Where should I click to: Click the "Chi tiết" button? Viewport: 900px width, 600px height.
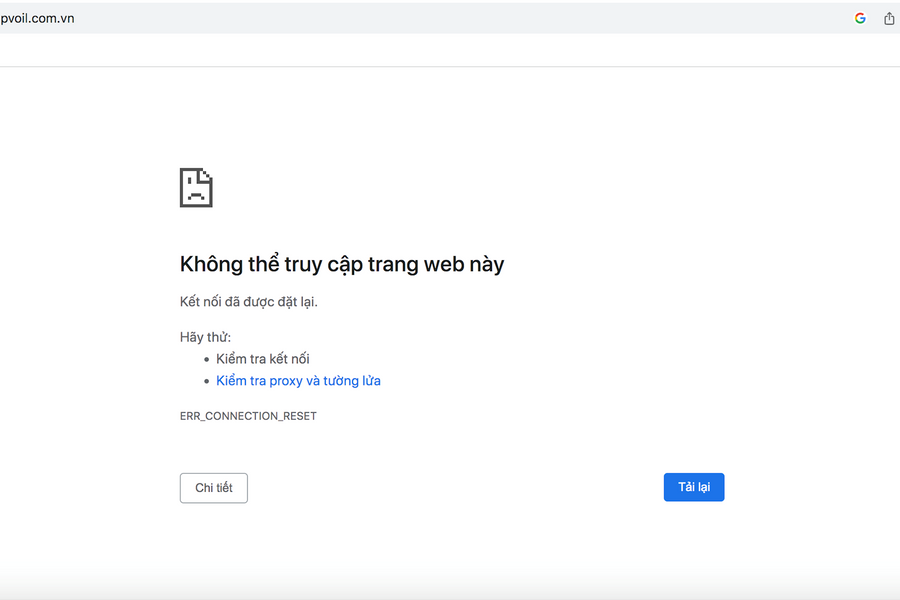click(214, 487)
